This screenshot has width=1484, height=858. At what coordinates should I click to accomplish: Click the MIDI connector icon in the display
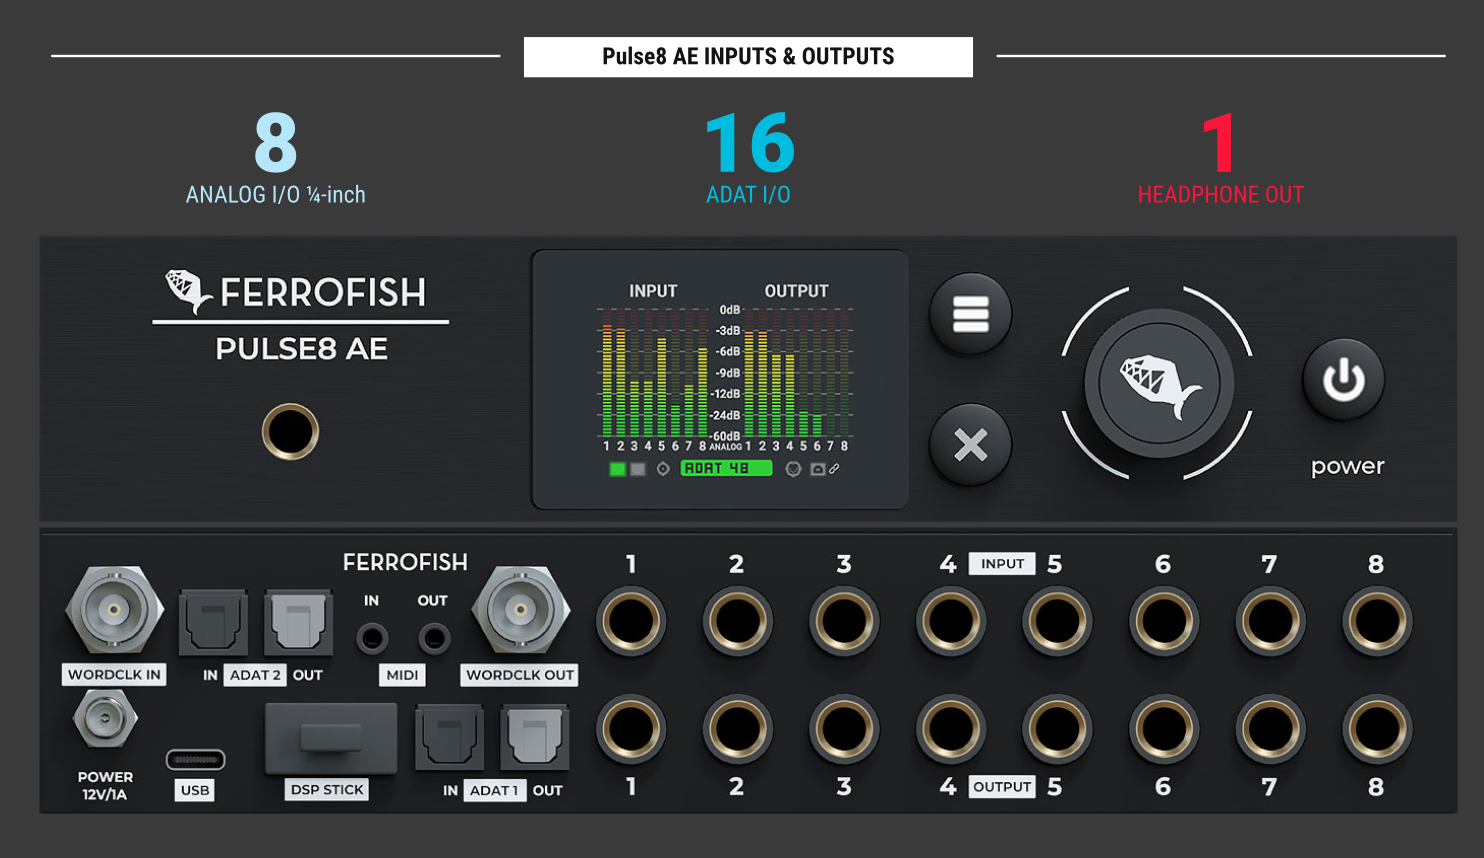pyautogui.click(x=793, y=469)
